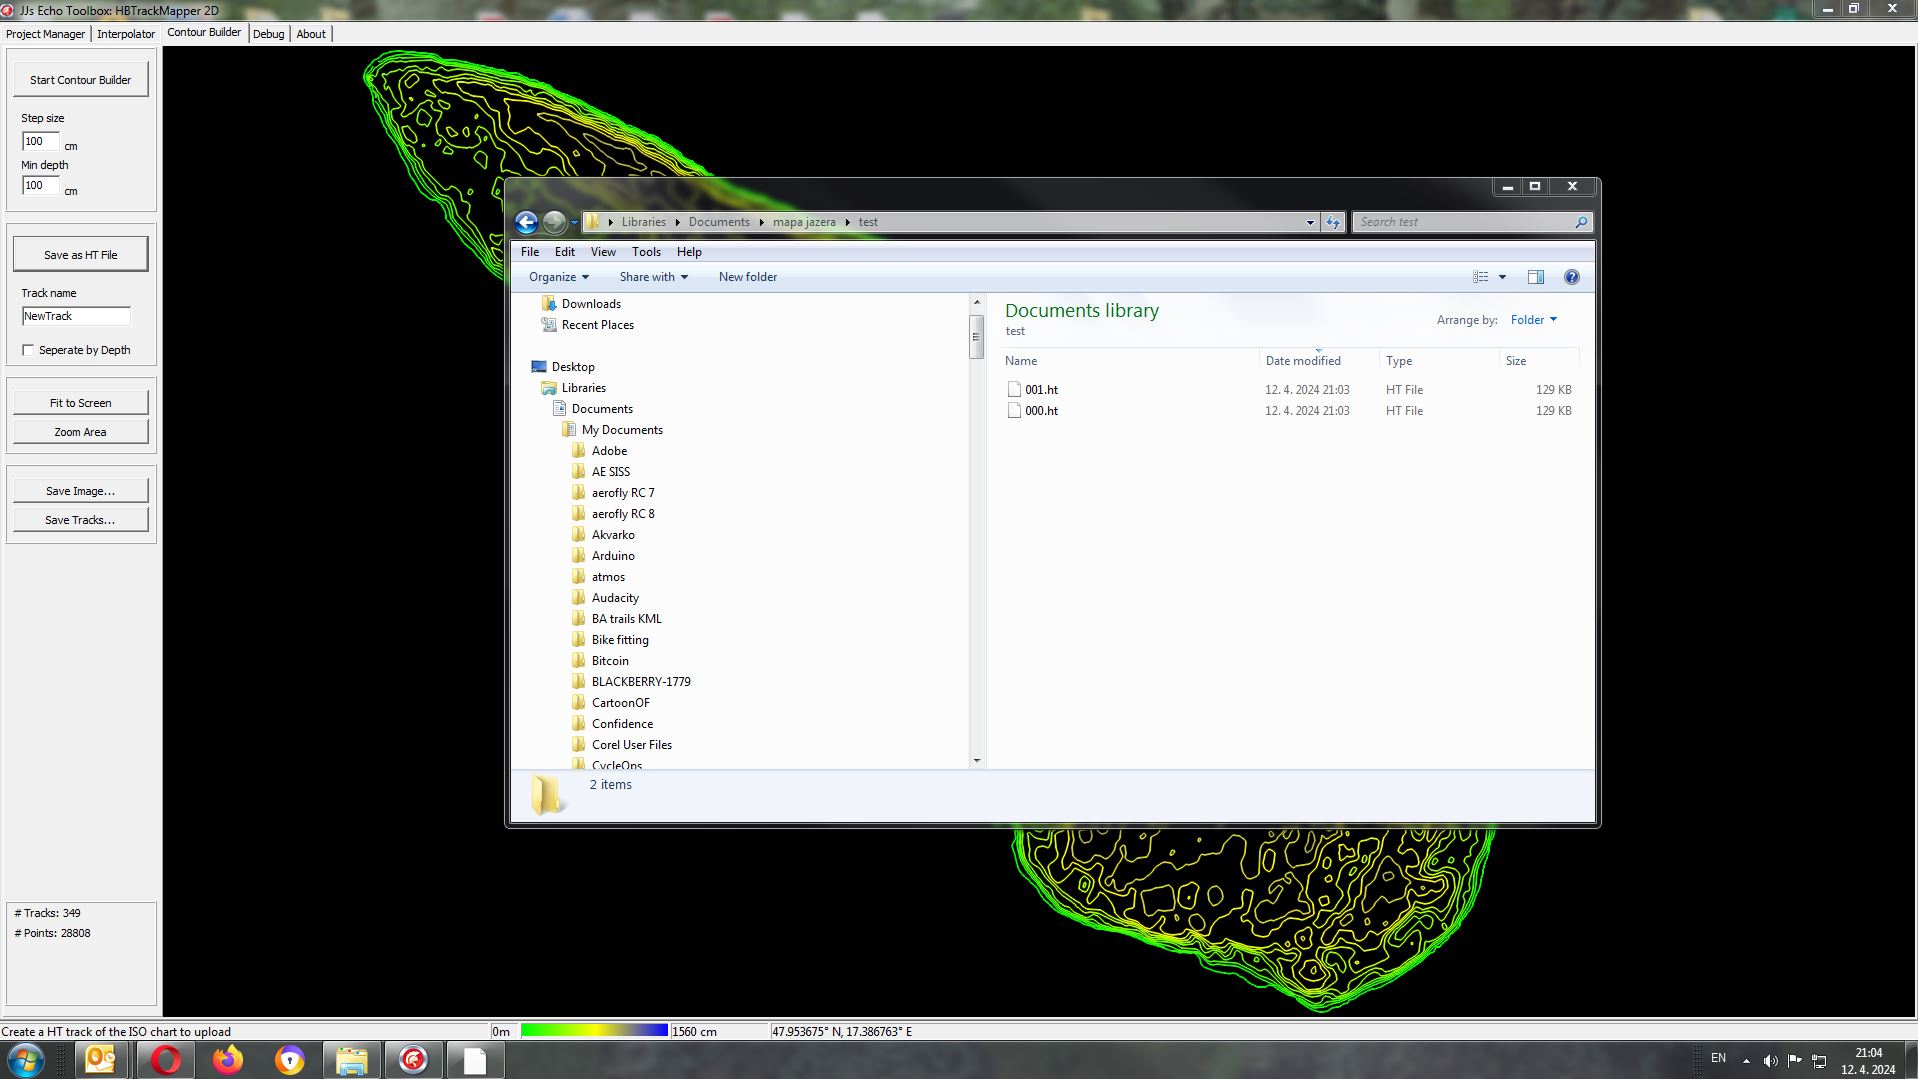
Task: Select the 001.ht file
Action: coord(1041,390)
